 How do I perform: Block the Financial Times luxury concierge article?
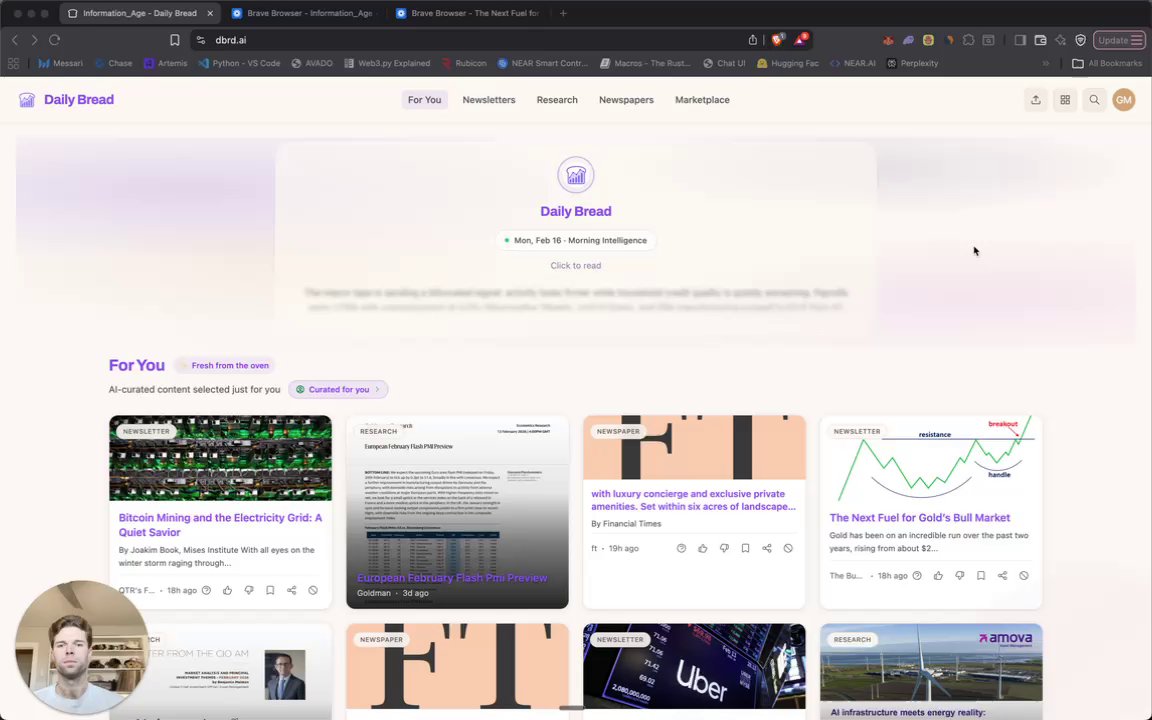788,548
